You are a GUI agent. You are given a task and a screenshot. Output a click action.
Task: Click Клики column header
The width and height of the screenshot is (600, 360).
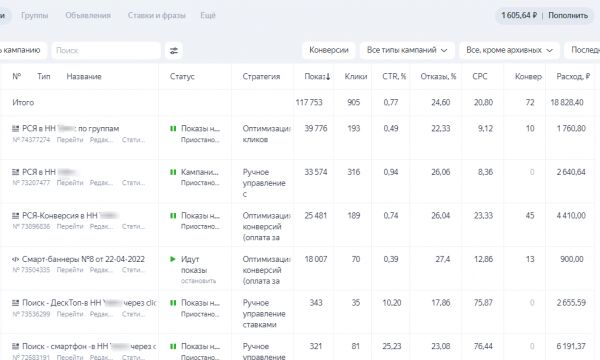[355, 77]
